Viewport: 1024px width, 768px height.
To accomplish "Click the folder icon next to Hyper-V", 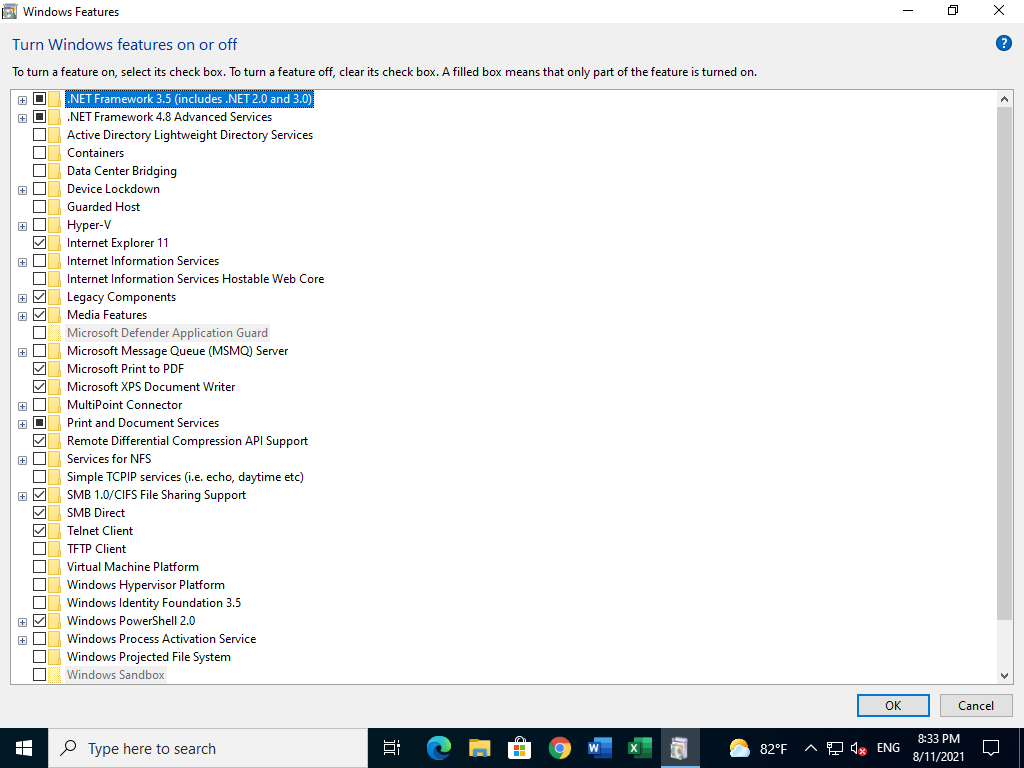I will coord(54,225).
